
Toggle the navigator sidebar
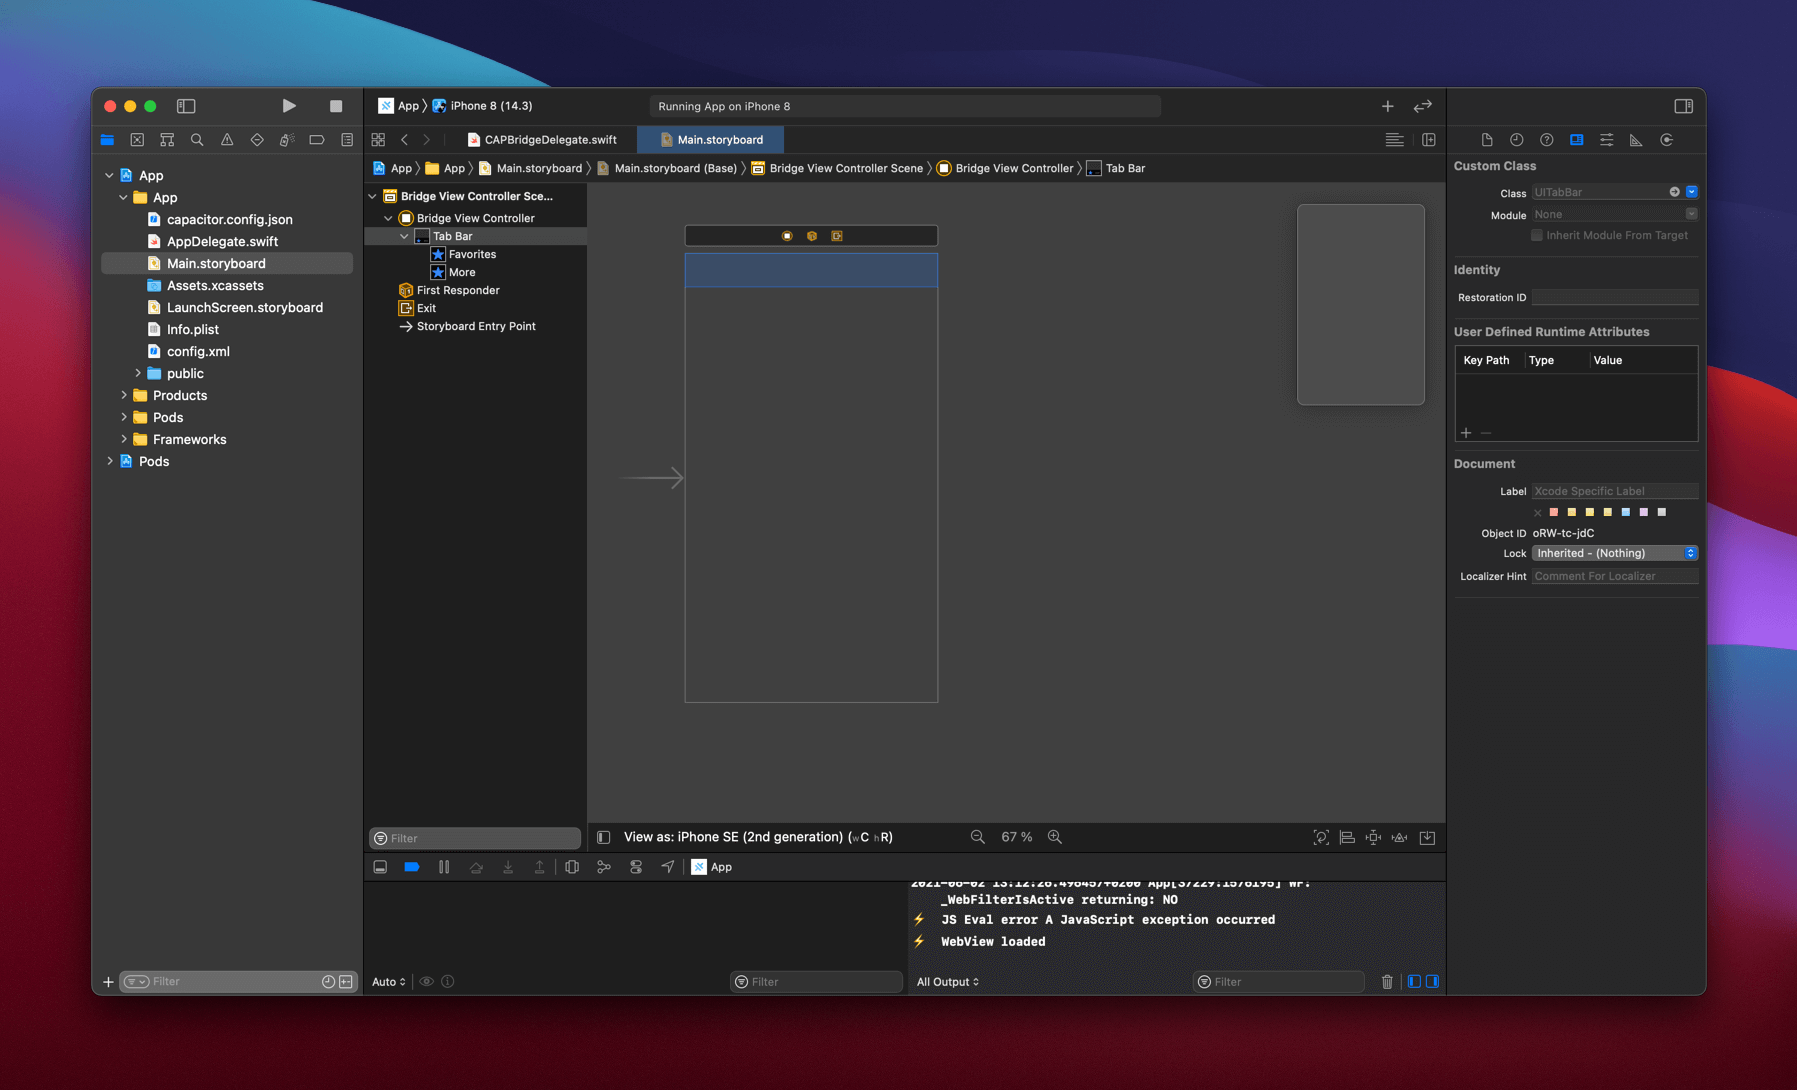tap(186, 106)
